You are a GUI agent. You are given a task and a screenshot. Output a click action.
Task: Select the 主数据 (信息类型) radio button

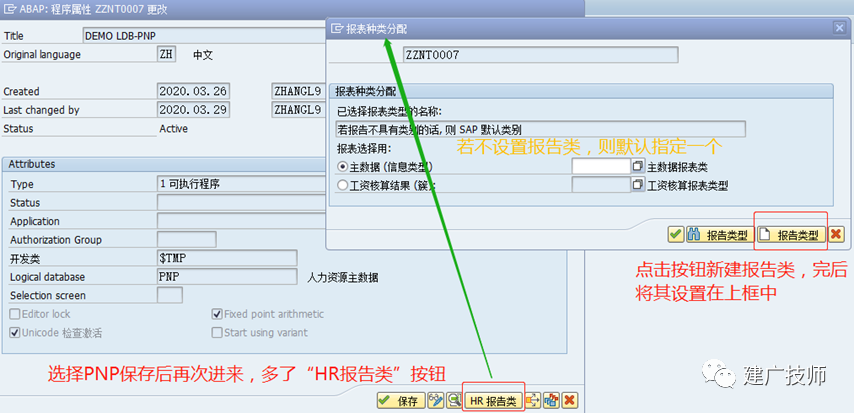pyautogui.click(x=342, y=167)
